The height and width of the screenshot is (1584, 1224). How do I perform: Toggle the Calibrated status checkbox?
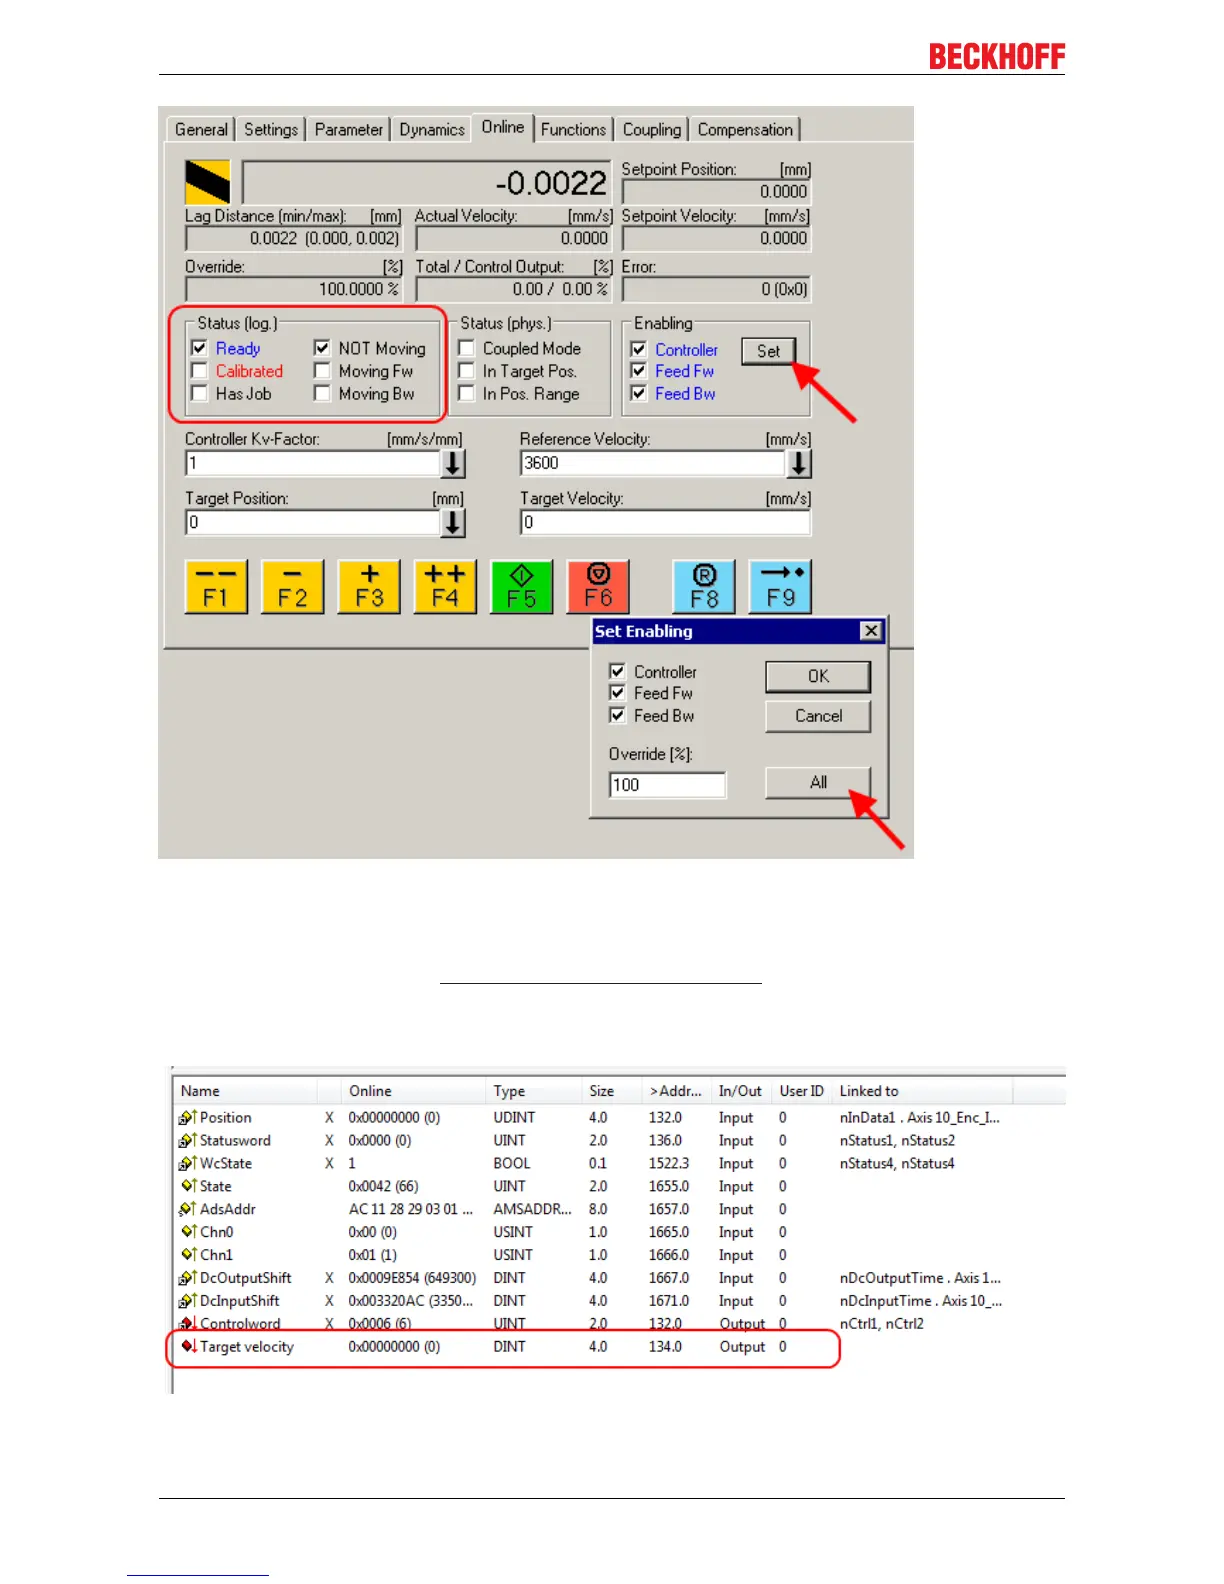point(199,371)
